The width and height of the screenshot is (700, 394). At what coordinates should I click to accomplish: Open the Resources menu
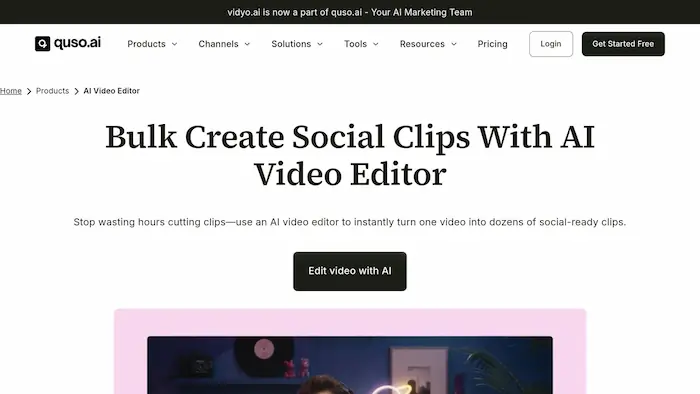(x=422, y=44)
